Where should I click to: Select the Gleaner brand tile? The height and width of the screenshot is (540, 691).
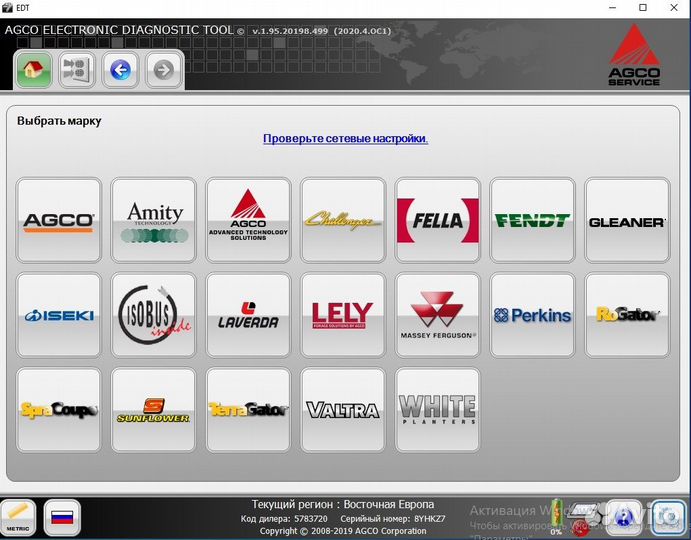626,220
